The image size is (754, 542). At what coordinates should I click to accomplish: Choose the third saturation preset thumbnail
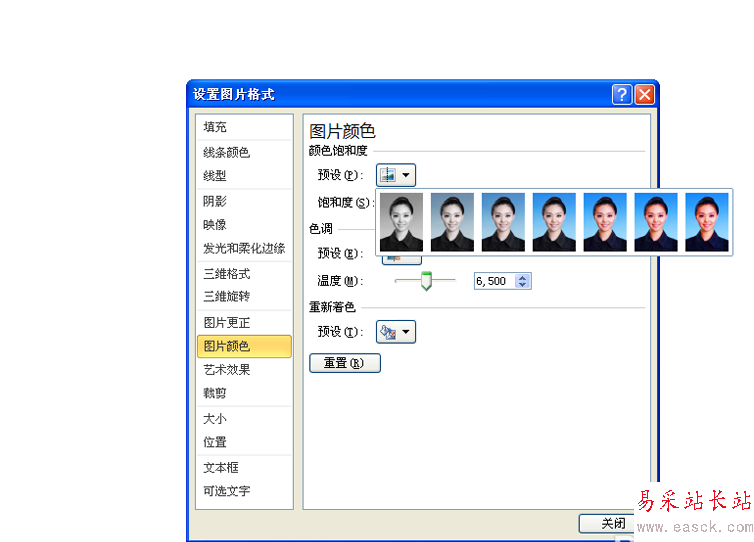(503, 222)
